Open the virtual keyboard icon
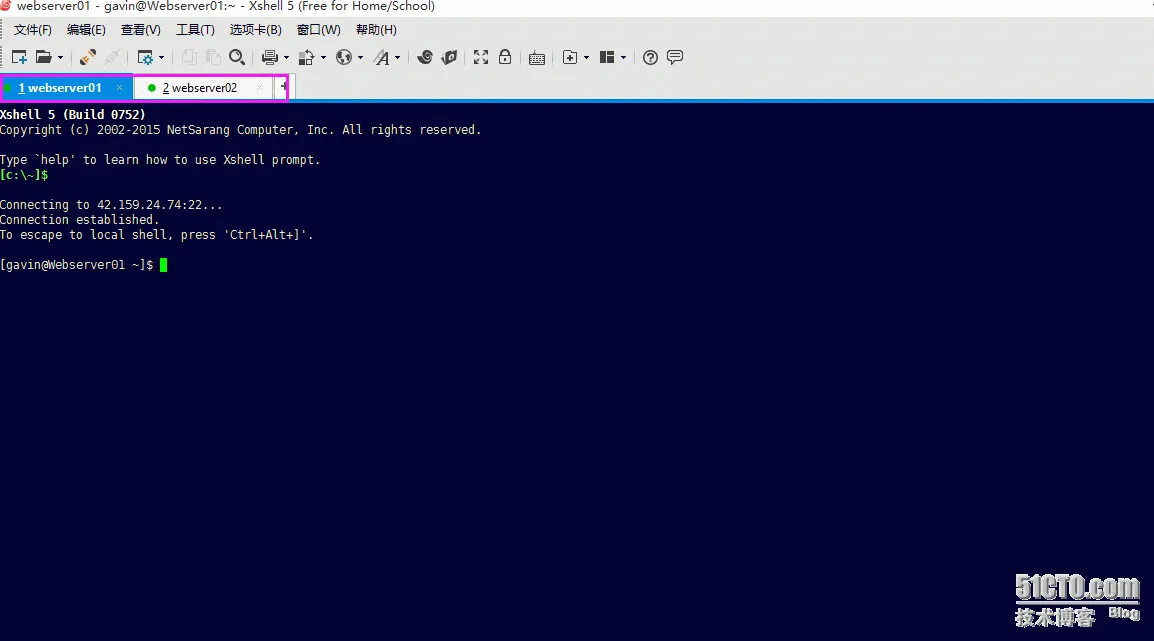Image resolution: width=1154 pixels, height=641 pixels. (537, 58)
